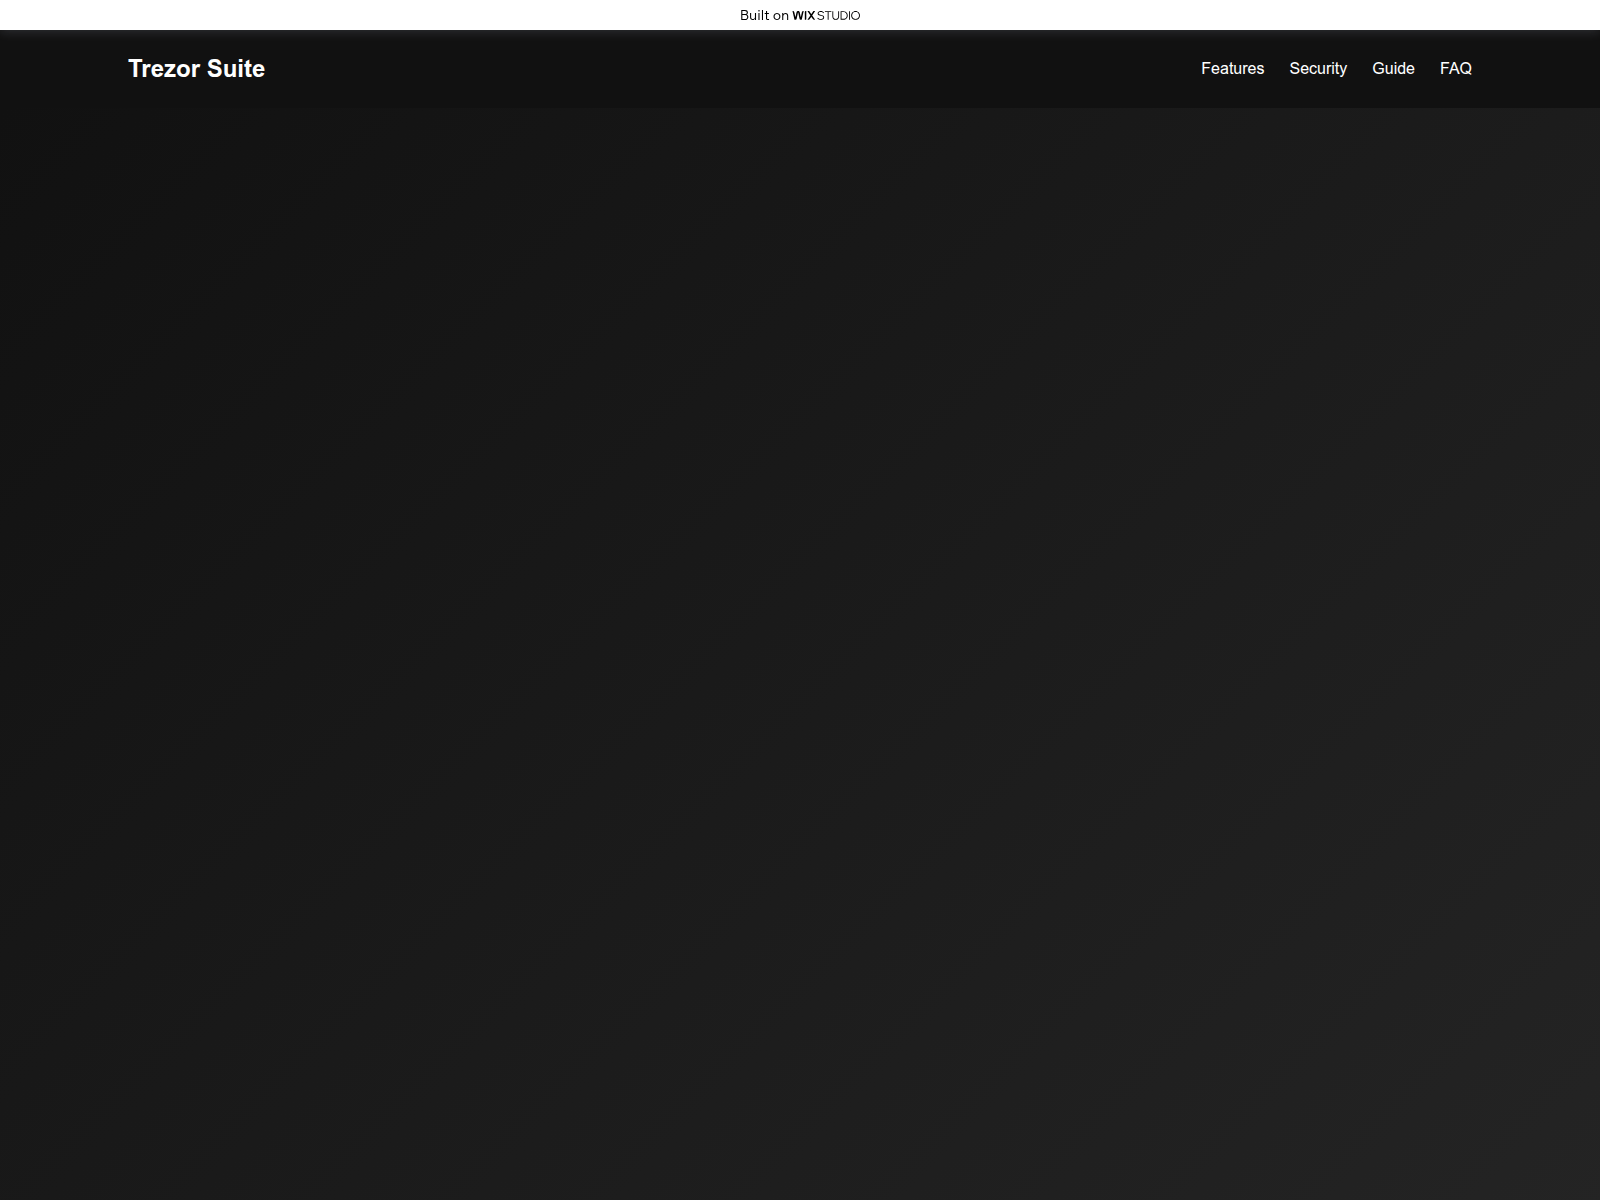This screenshot has width=1600, height=1200.
Task: Navigate to the Guide page
Action: coord(1393,69)
